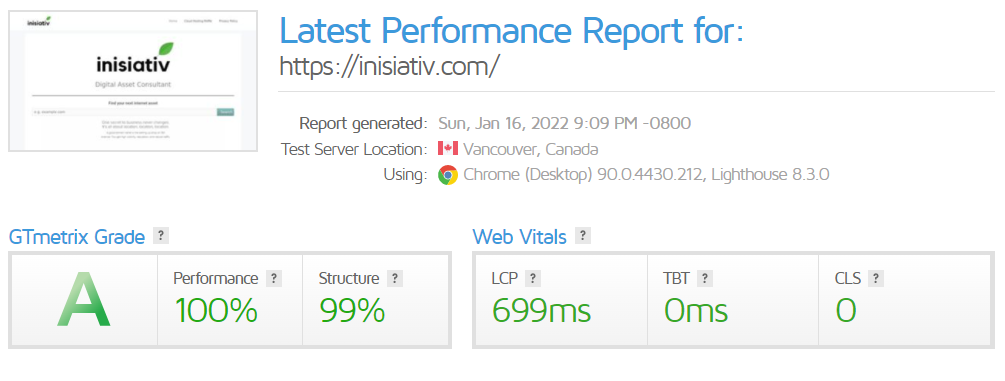Click the 699ms LCP value

541,311
